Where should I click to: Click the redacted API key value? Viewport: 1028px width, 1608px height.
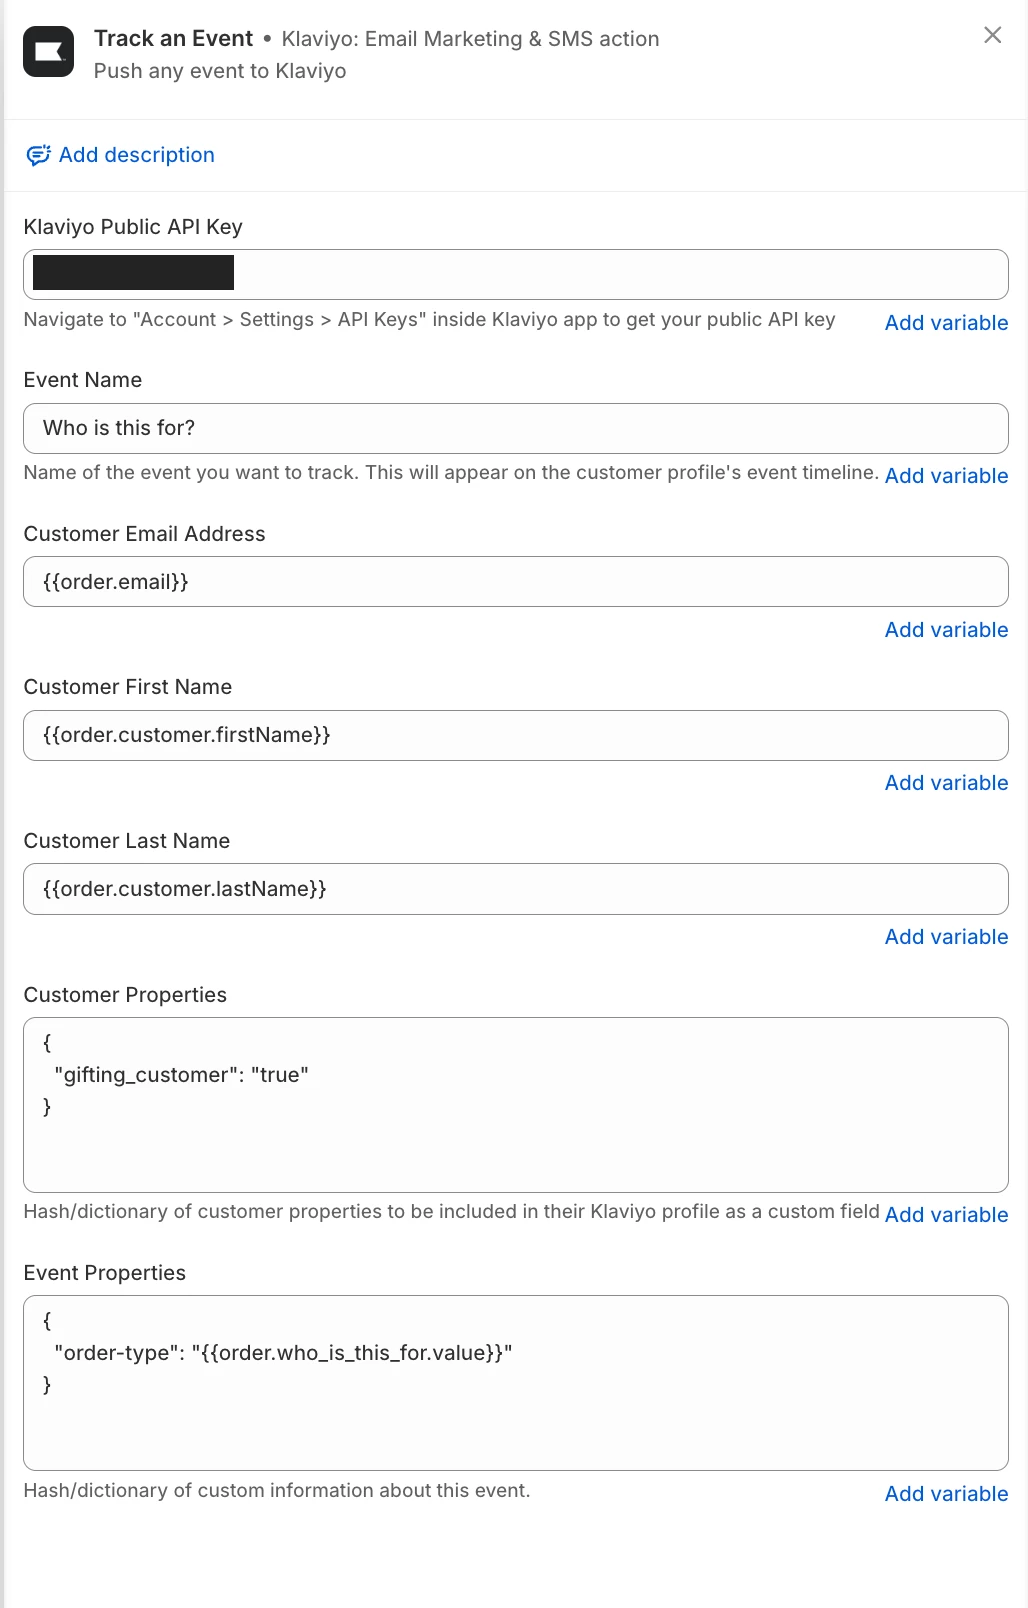point(134,272)
